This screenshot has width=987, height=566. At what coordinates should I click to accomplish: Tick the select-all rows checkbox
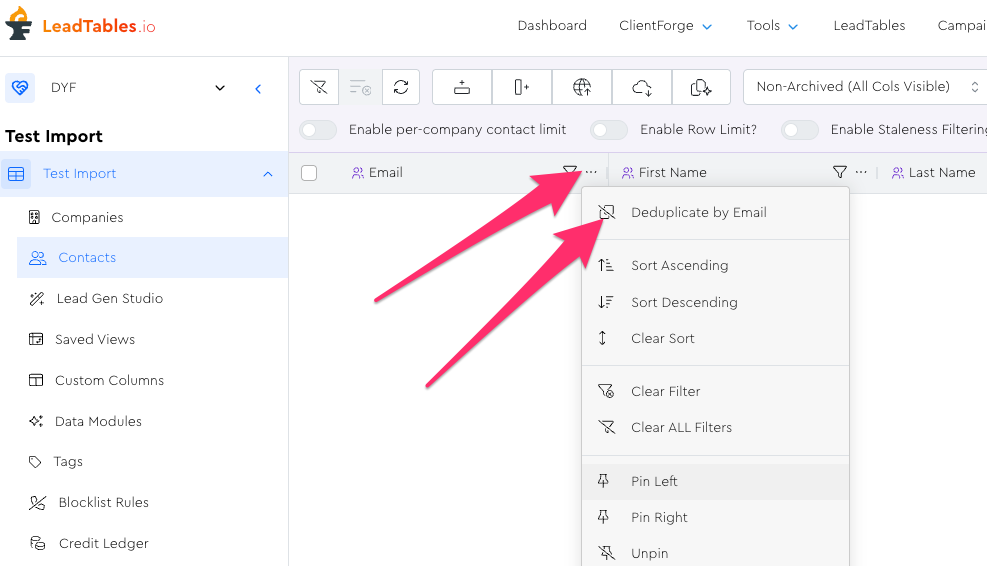coord(309,173)
